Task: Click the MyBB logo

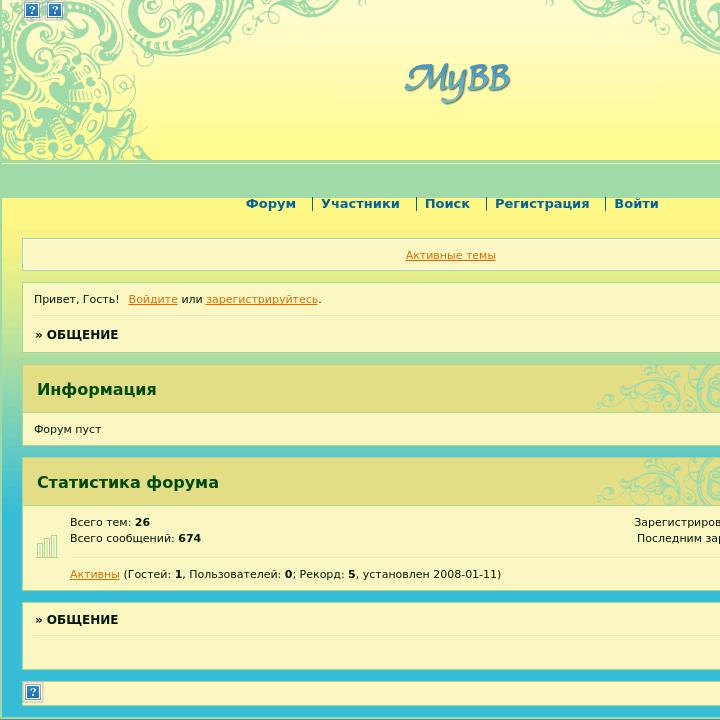Action: (x=457, y=82)
